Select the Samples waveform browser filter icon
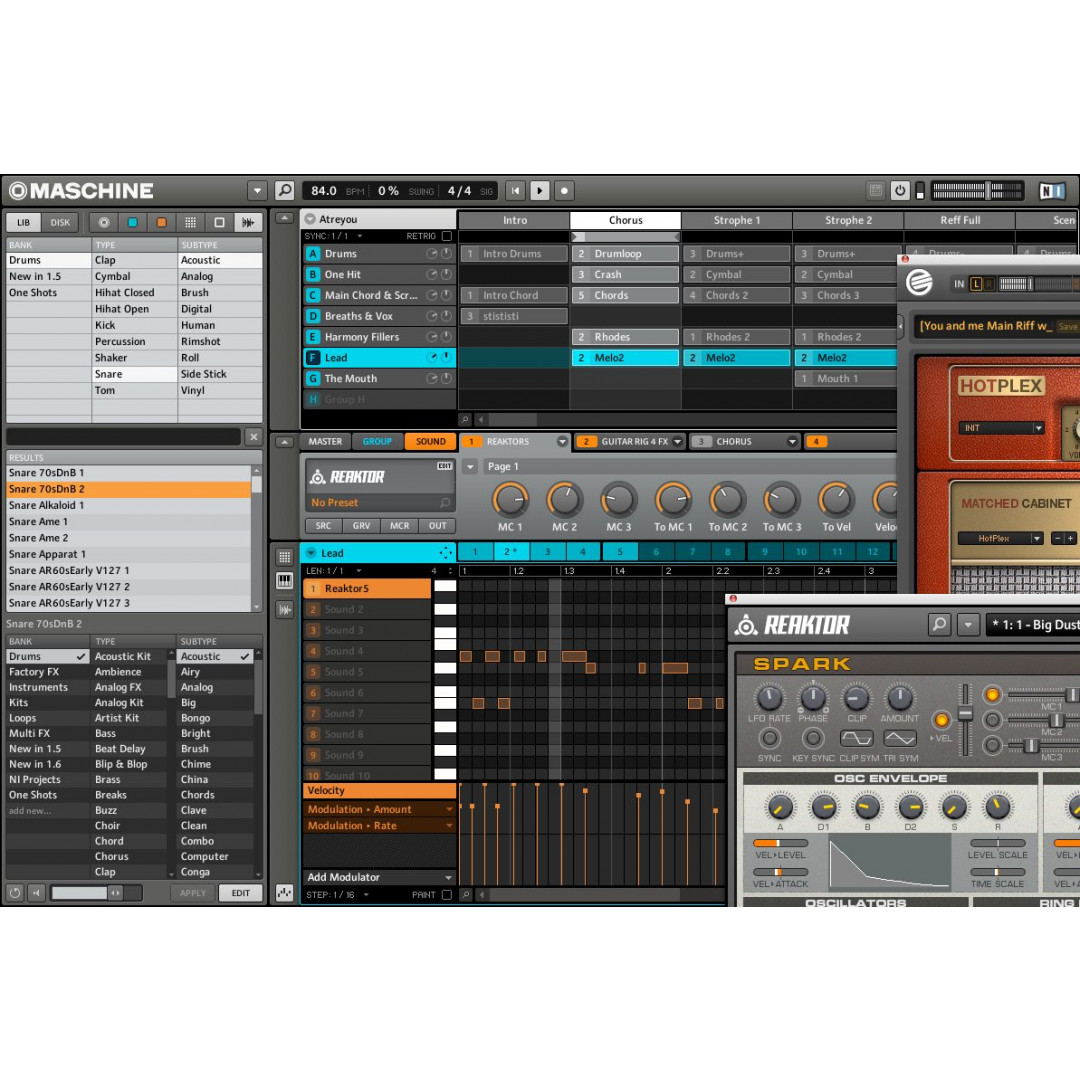The height and width of the screenshot is (1080, 1080). pyautogui.click(x=247, y=222)
